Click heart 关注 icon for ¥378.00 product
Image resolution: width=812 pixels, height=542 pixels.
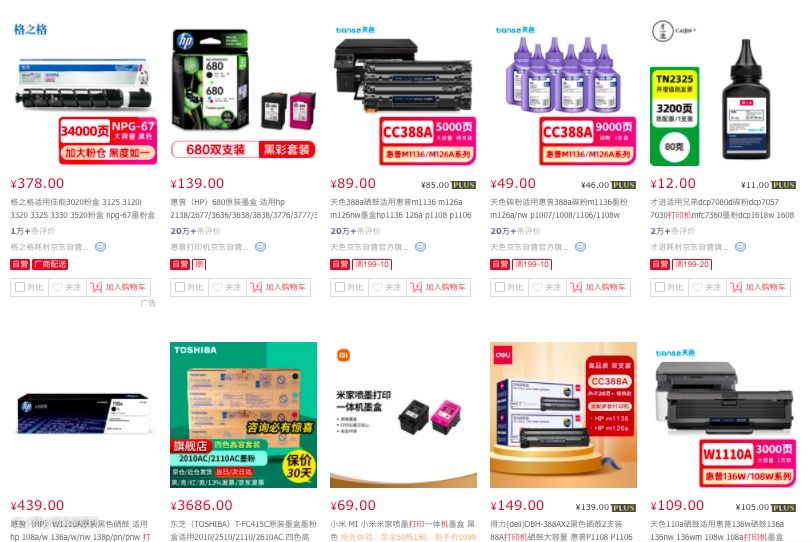click(x=57, y=287)
